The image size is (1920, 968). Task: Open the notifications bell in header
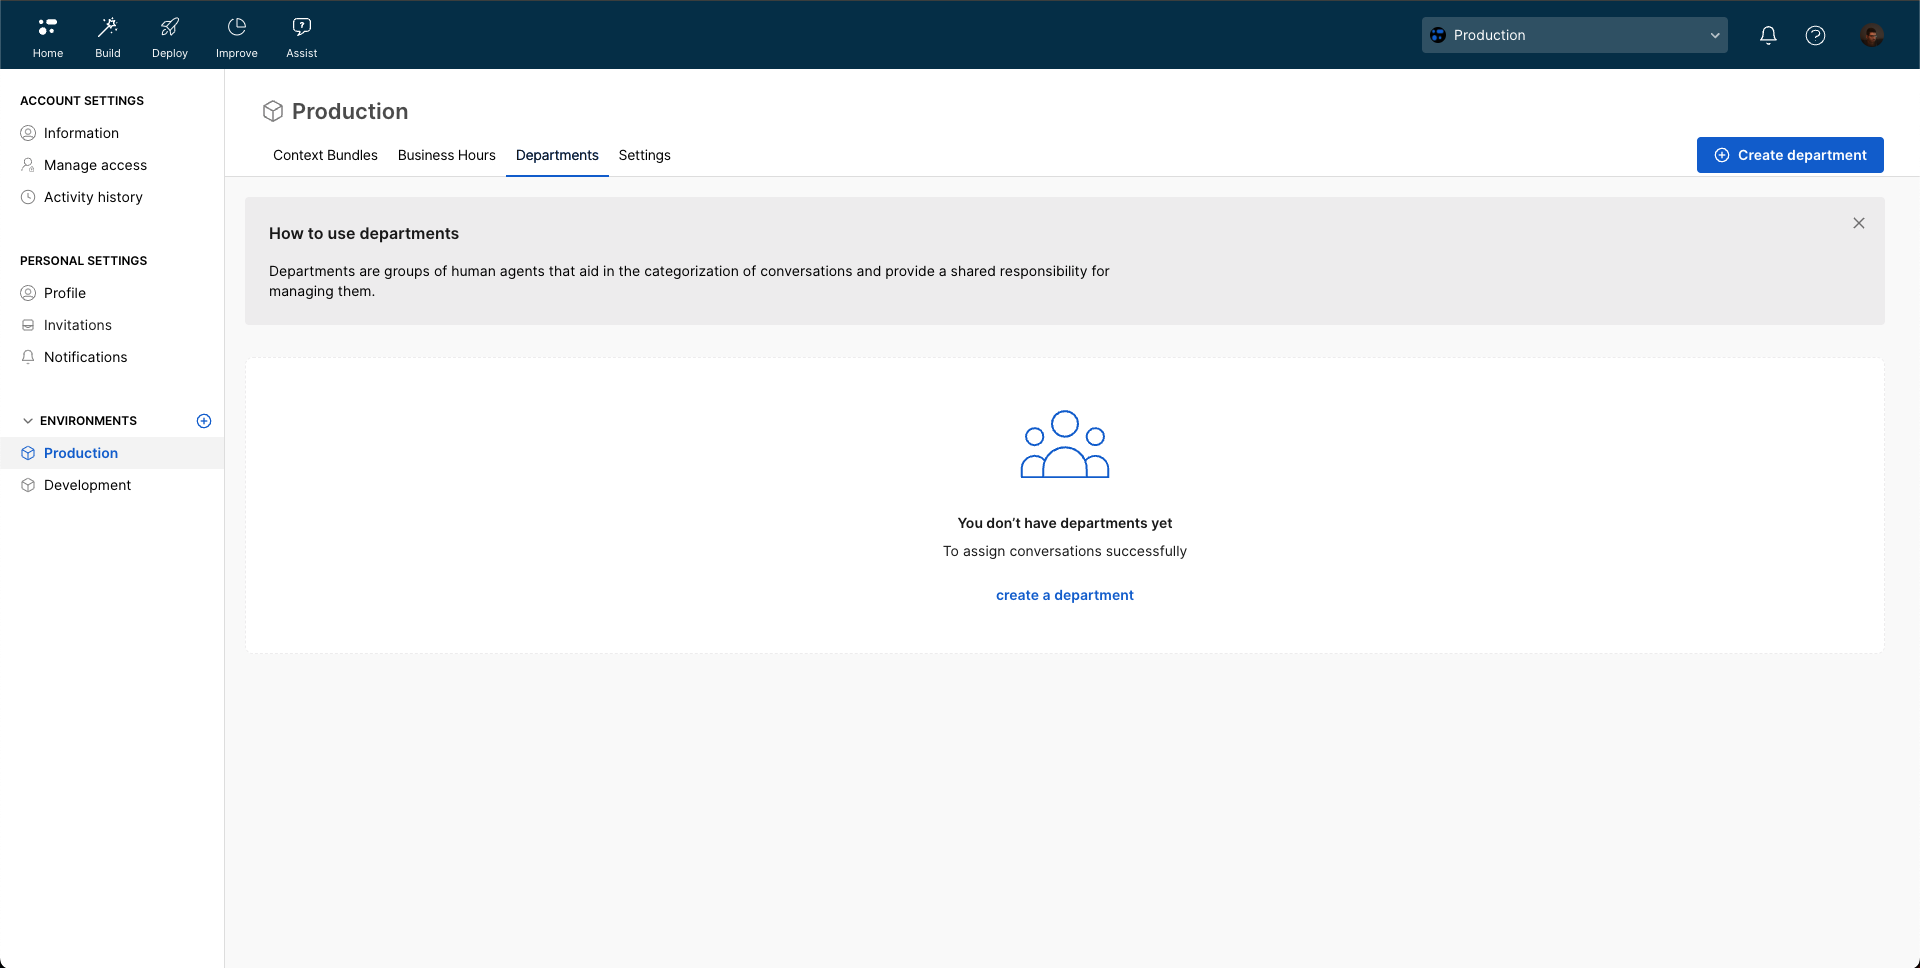(1768, 35)
